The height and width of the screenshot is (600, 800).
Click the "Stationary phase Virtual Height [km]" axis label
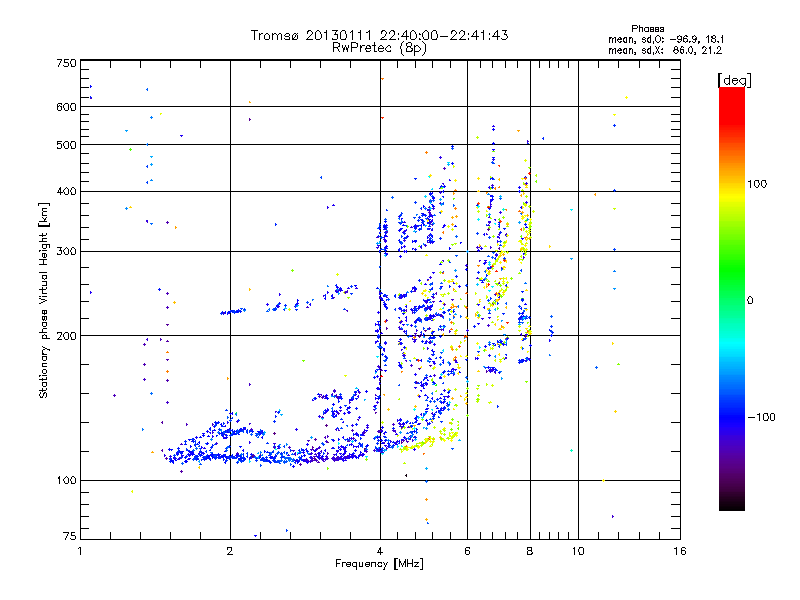(44, 300)
